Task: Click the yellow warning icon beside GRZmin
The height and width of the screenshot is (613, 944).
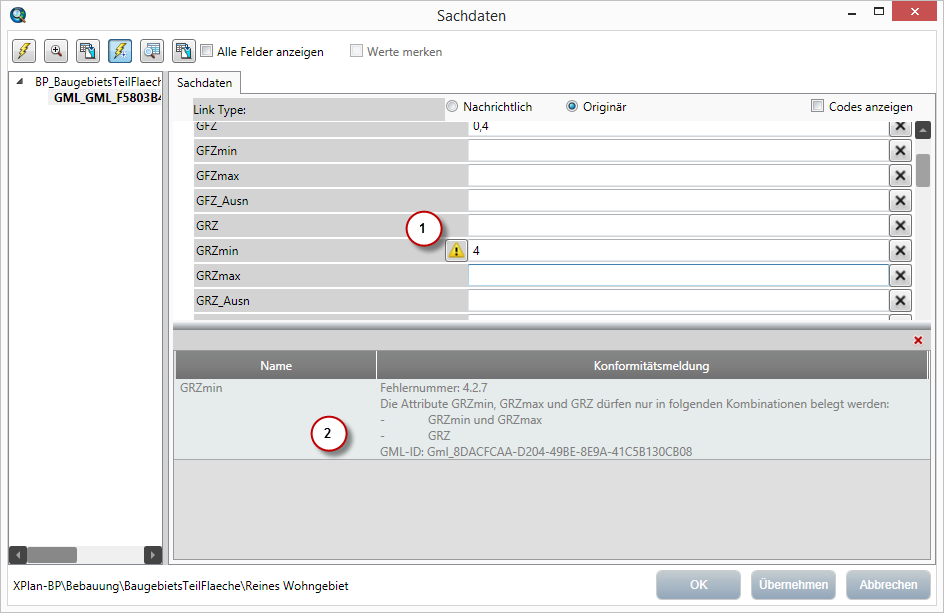Action: pyautogui.click(x=456, y=251)
